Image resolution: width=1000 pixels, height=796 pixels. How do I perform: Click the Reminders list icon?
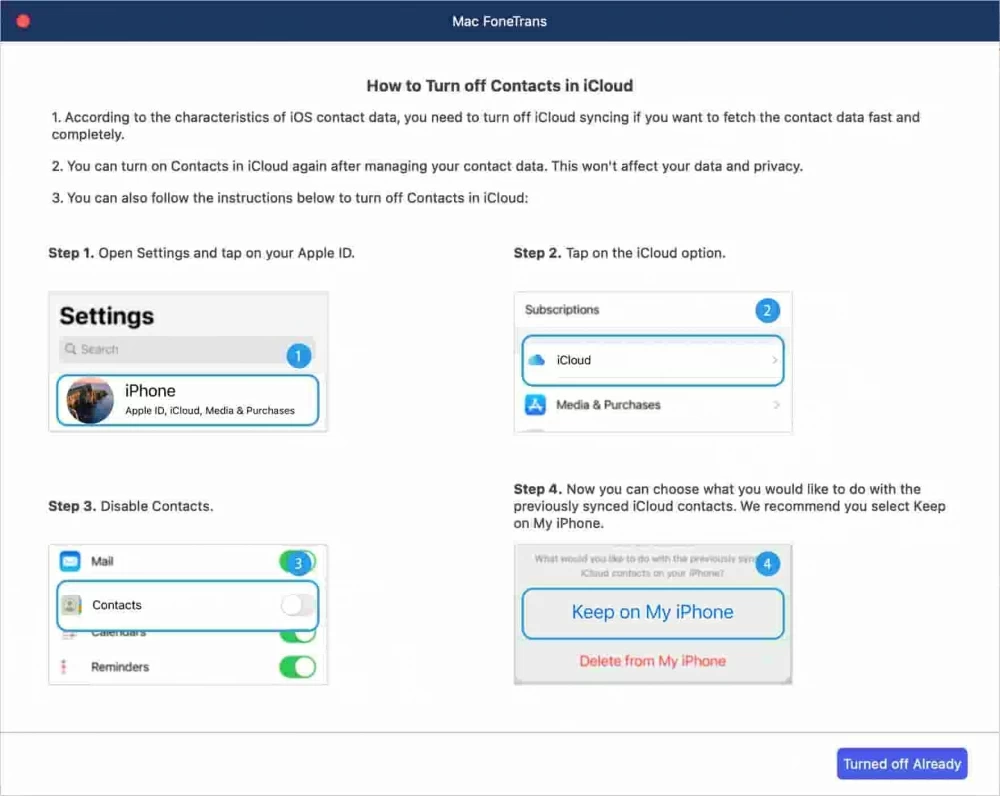[66, 667]
